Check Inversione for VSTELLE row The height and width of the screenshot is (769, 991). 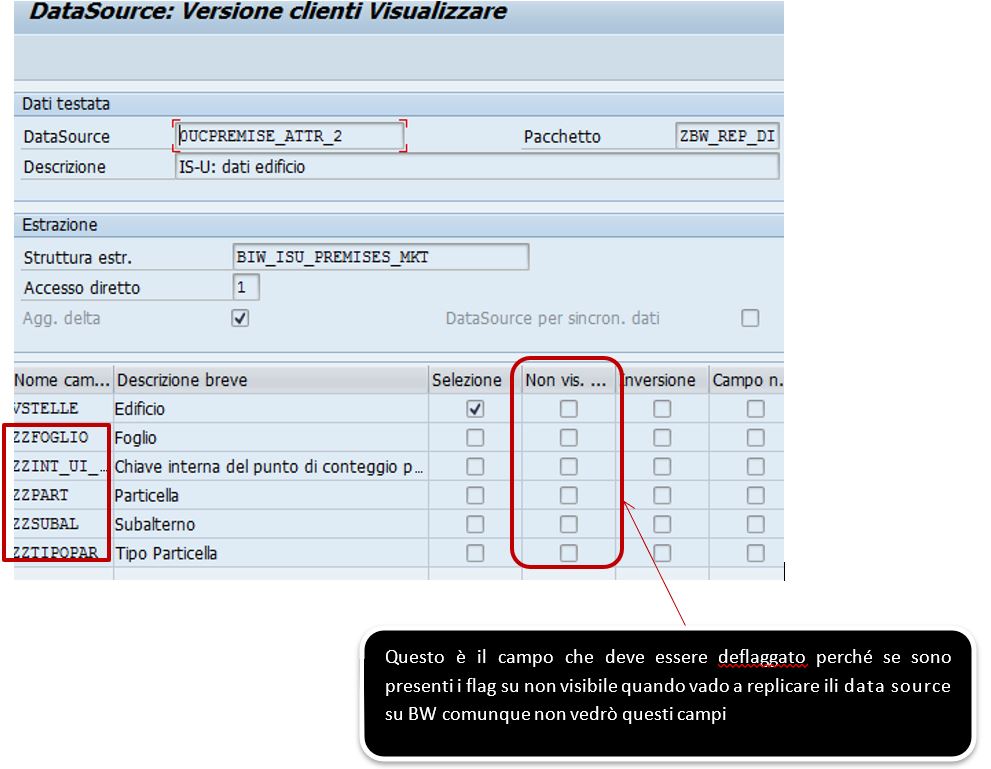pyautogui.click(x=662, y=409)
